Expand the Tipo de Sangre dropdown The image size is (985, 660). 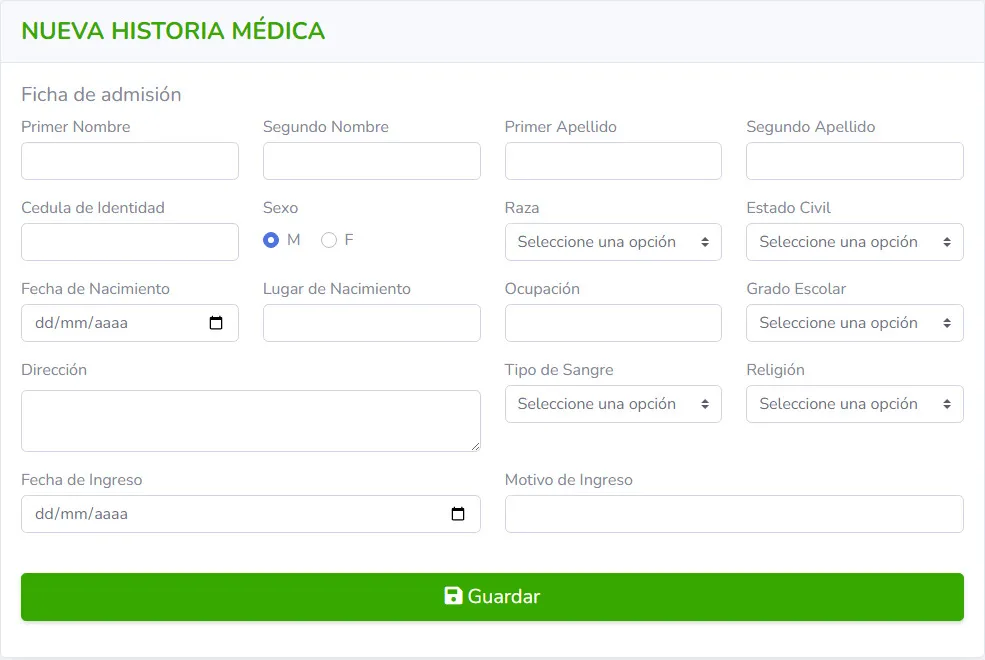[613, 404]
